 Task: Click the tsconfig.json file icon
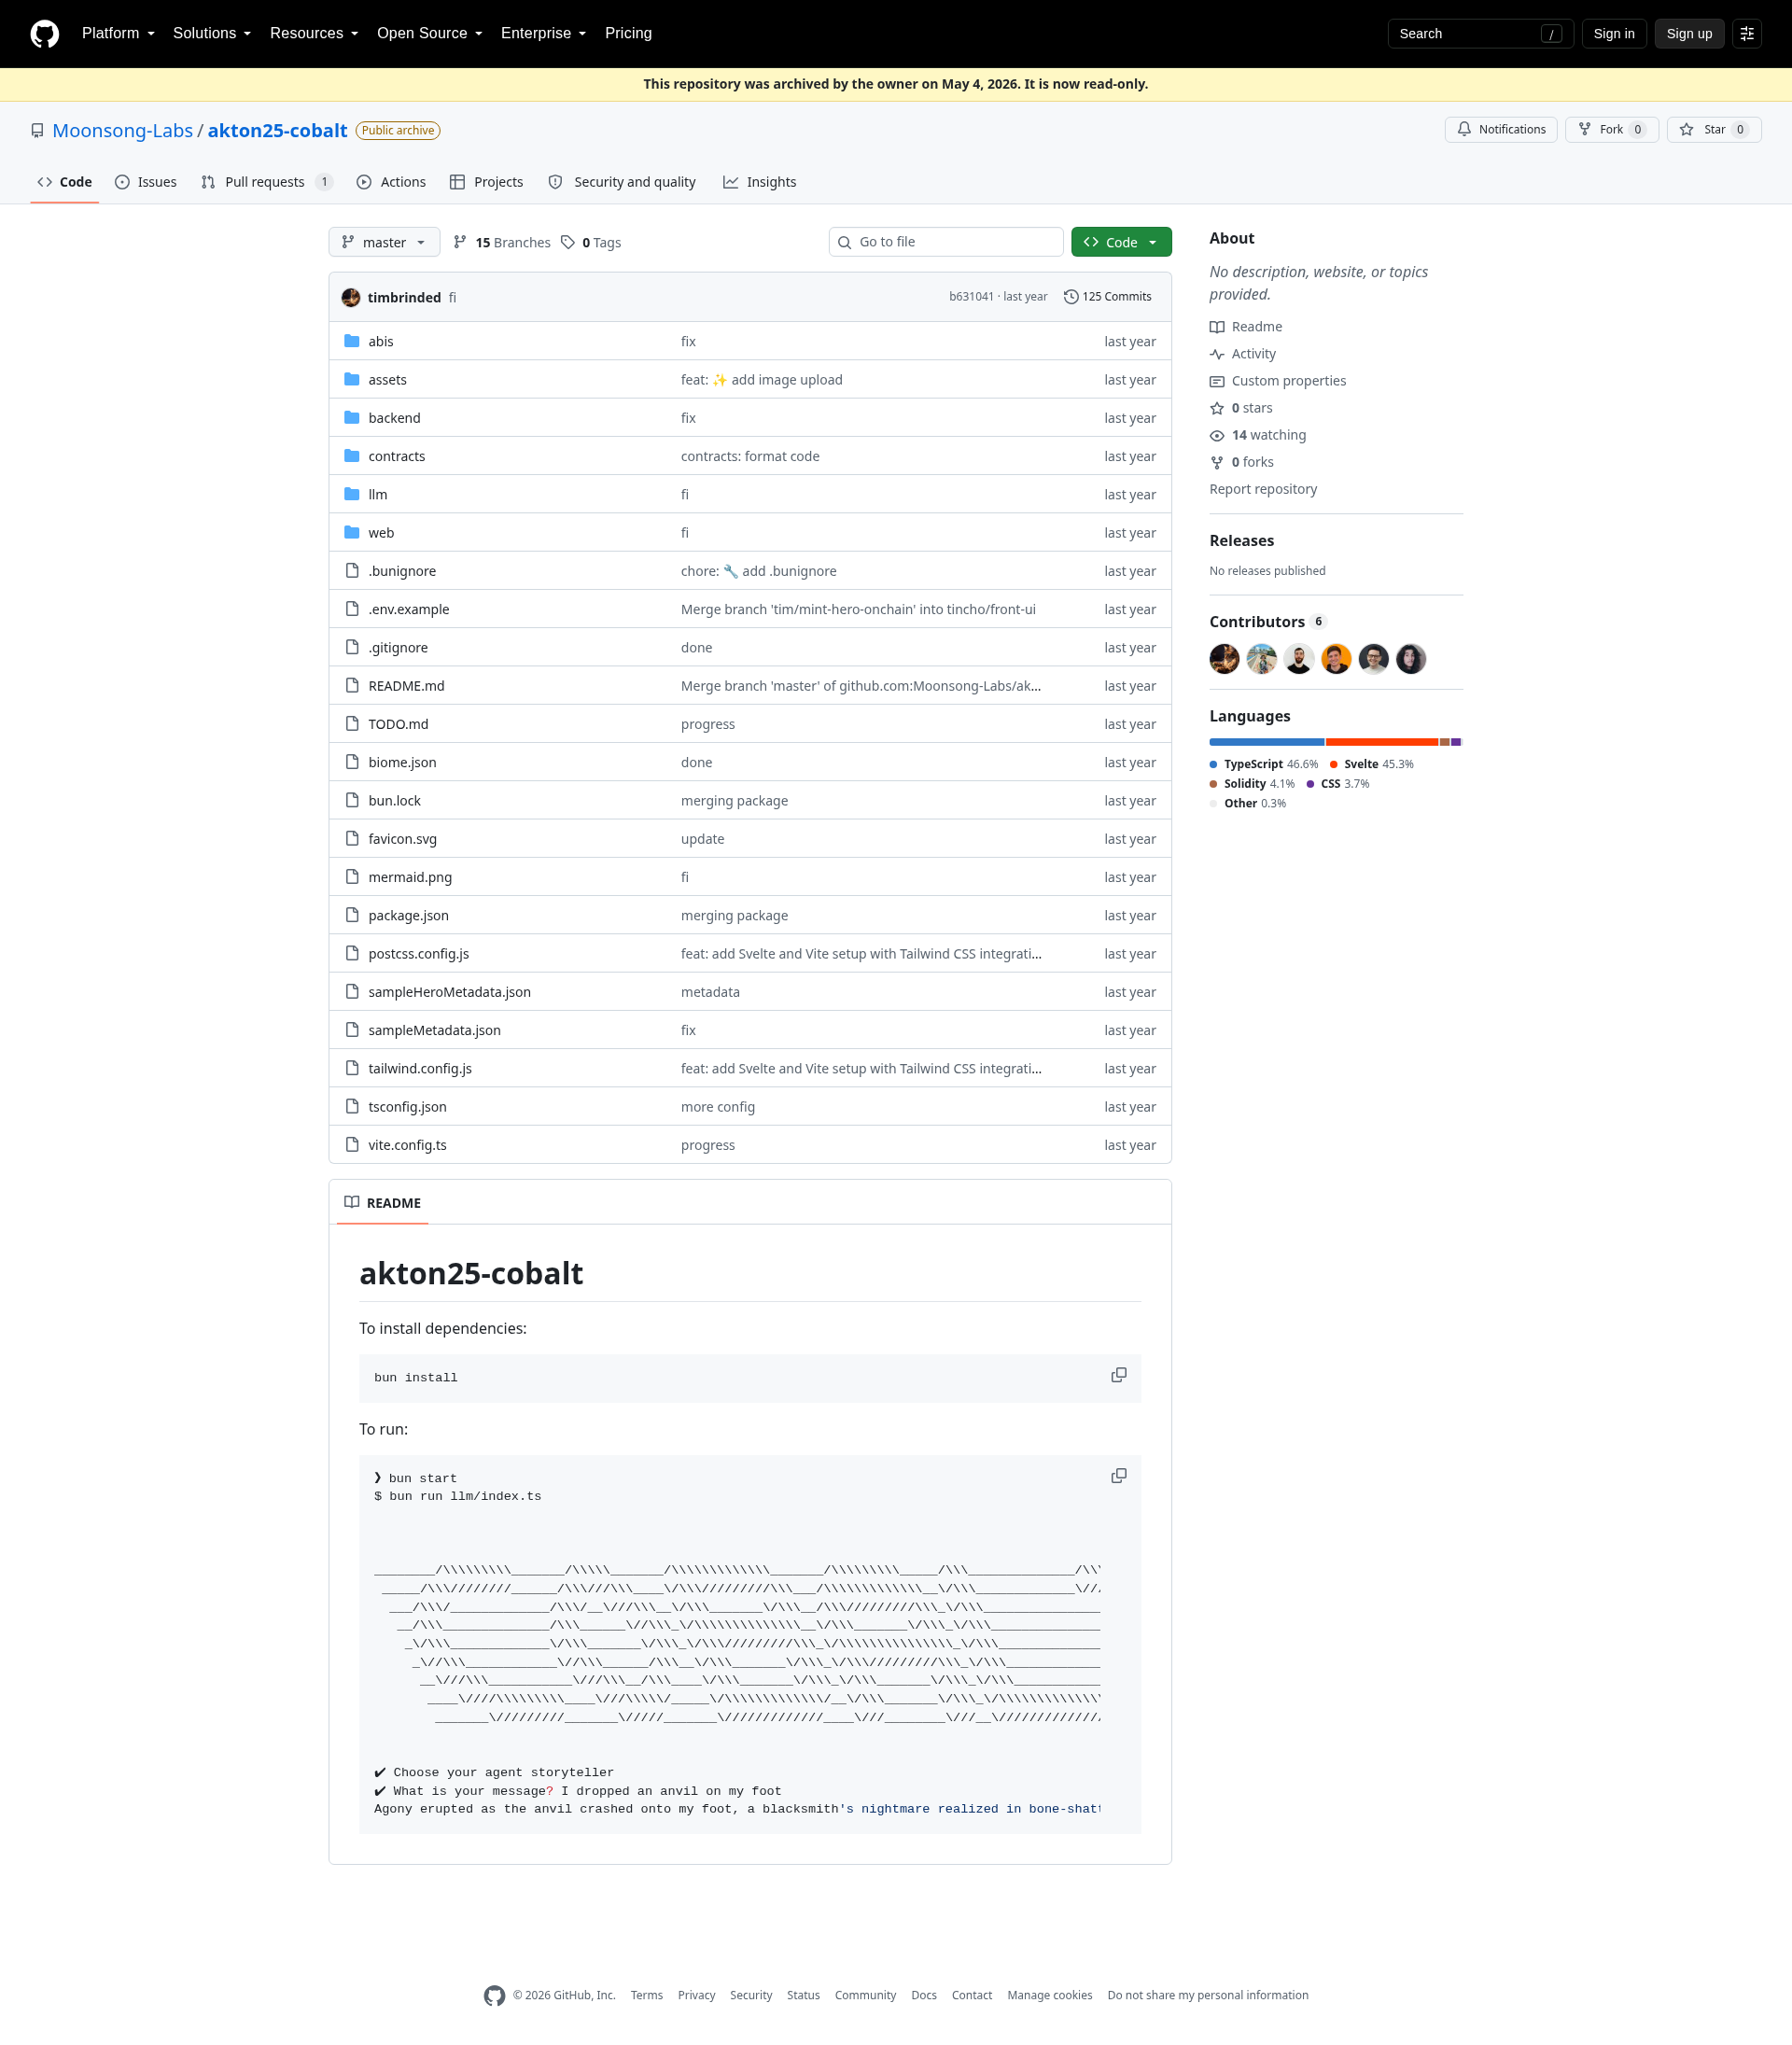tap(352, 1106)
